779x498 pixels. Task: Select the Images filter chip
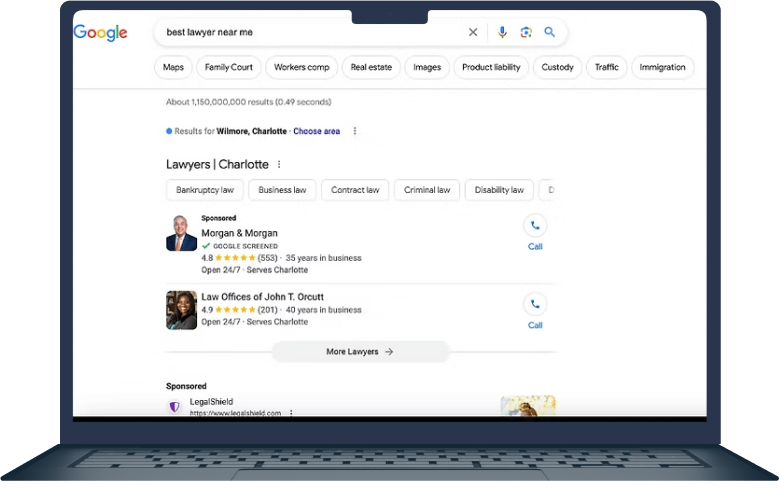[x=427, y=67]
